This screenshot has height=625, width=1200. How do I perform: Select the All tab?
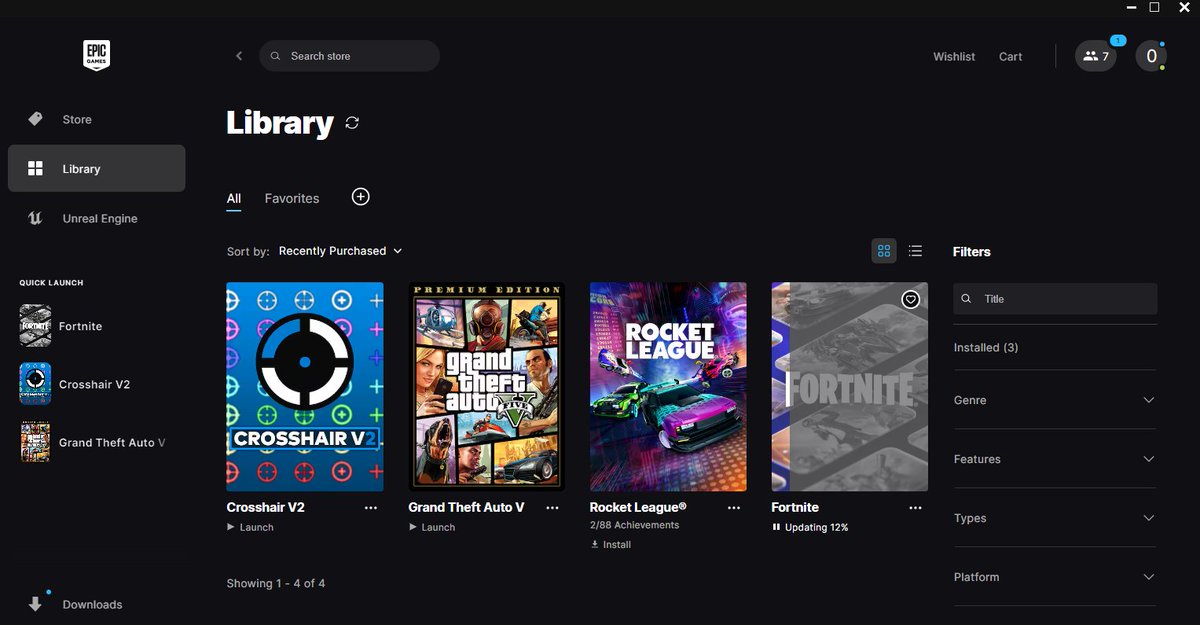point(234,198)
